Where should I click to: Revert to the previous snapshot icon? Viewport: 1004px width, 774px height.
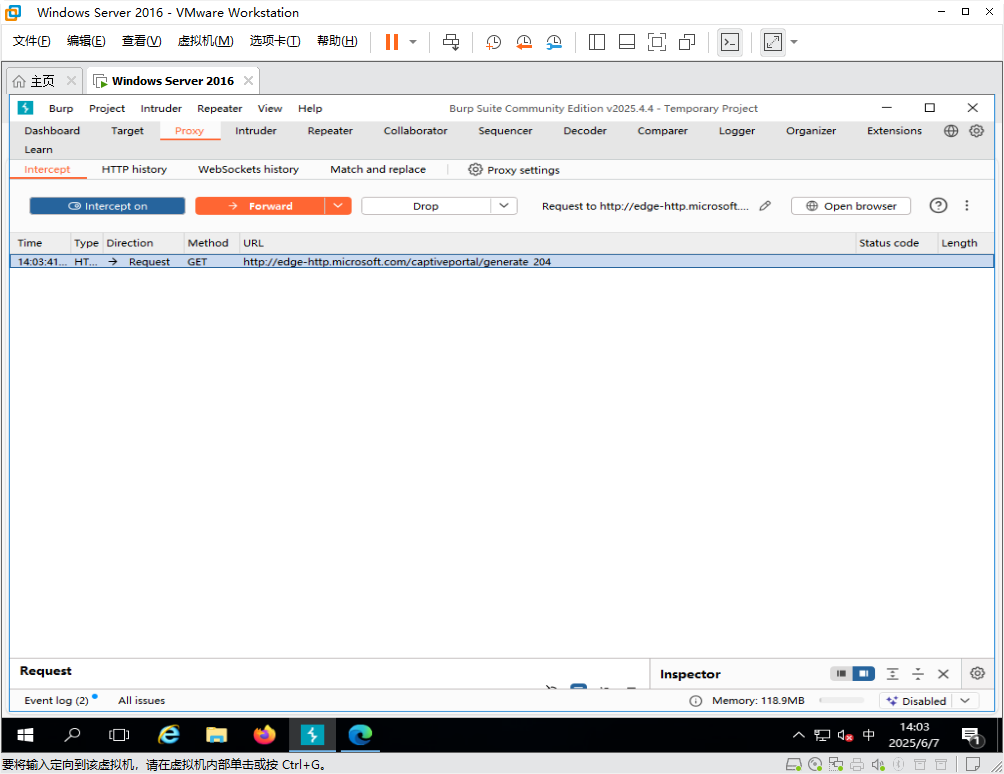[x=524, y=42]
